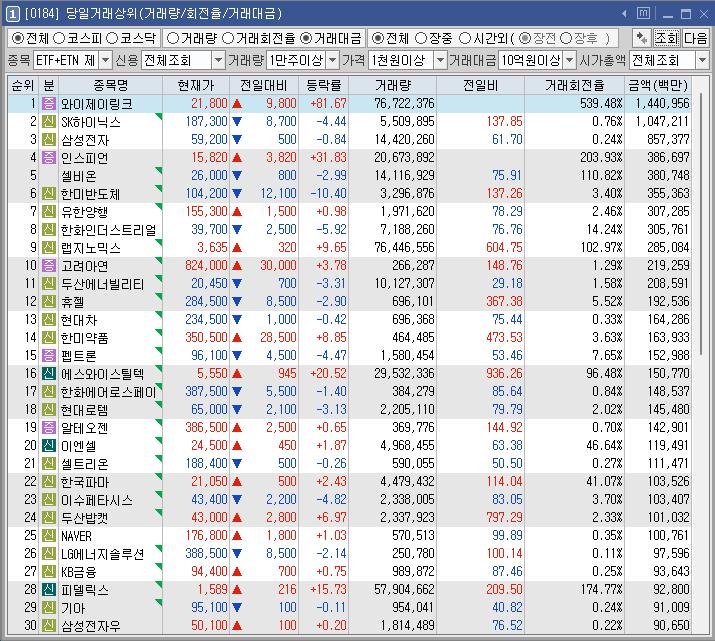Open the 시가총액 전체조회 dropdown
The width and height of the screenshot is (715, 641).
point(702,60)
